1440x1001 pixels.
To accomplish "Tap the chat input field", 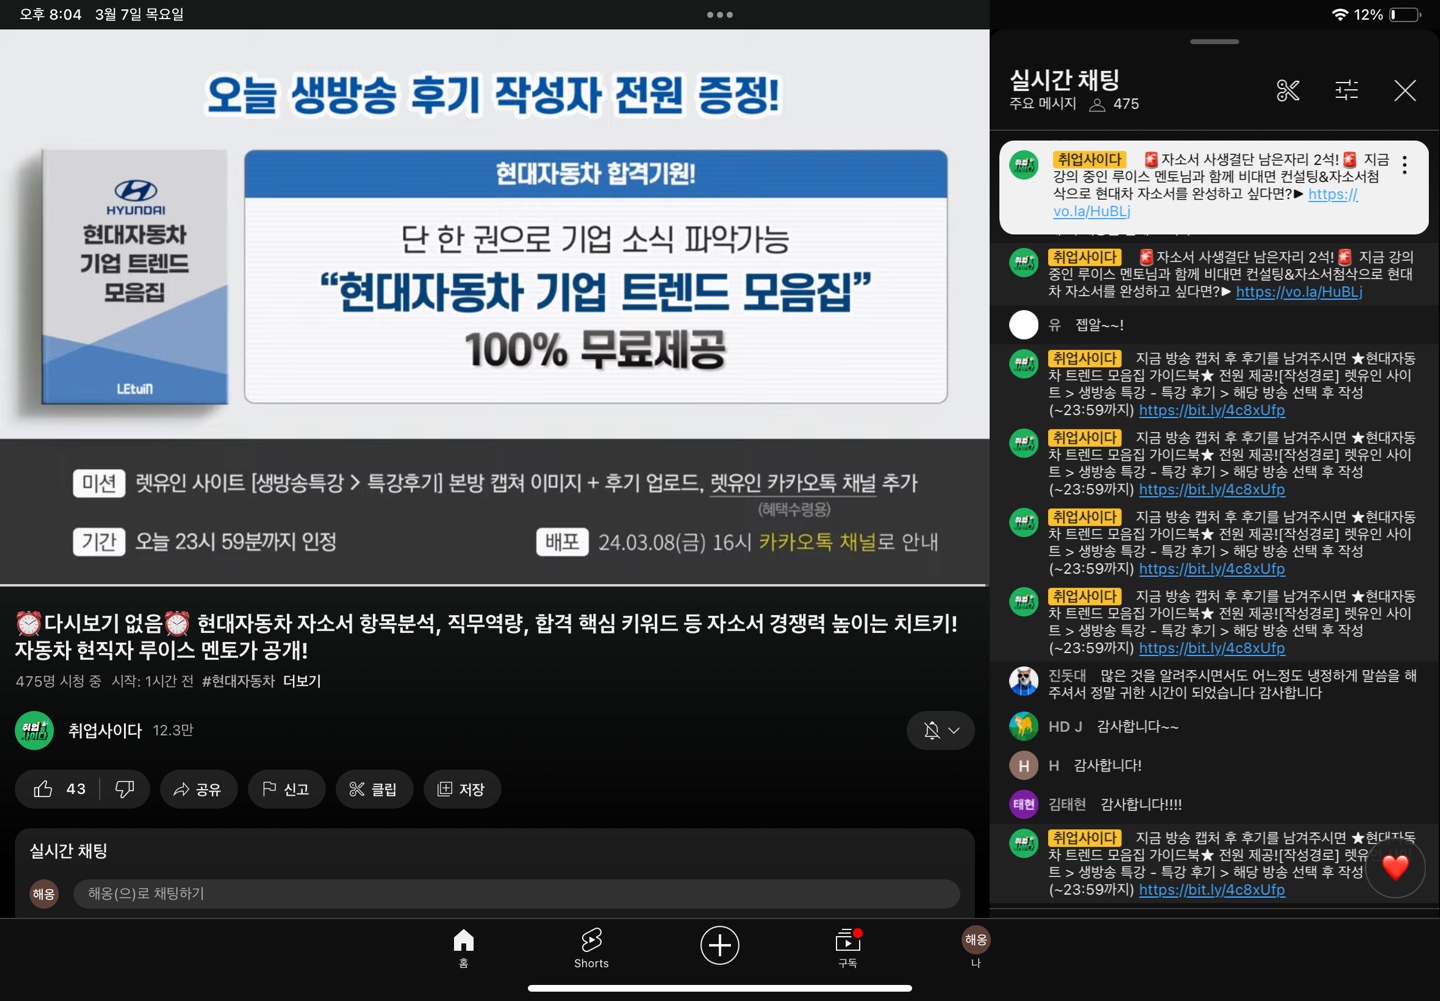I will [x=515, y=893].
